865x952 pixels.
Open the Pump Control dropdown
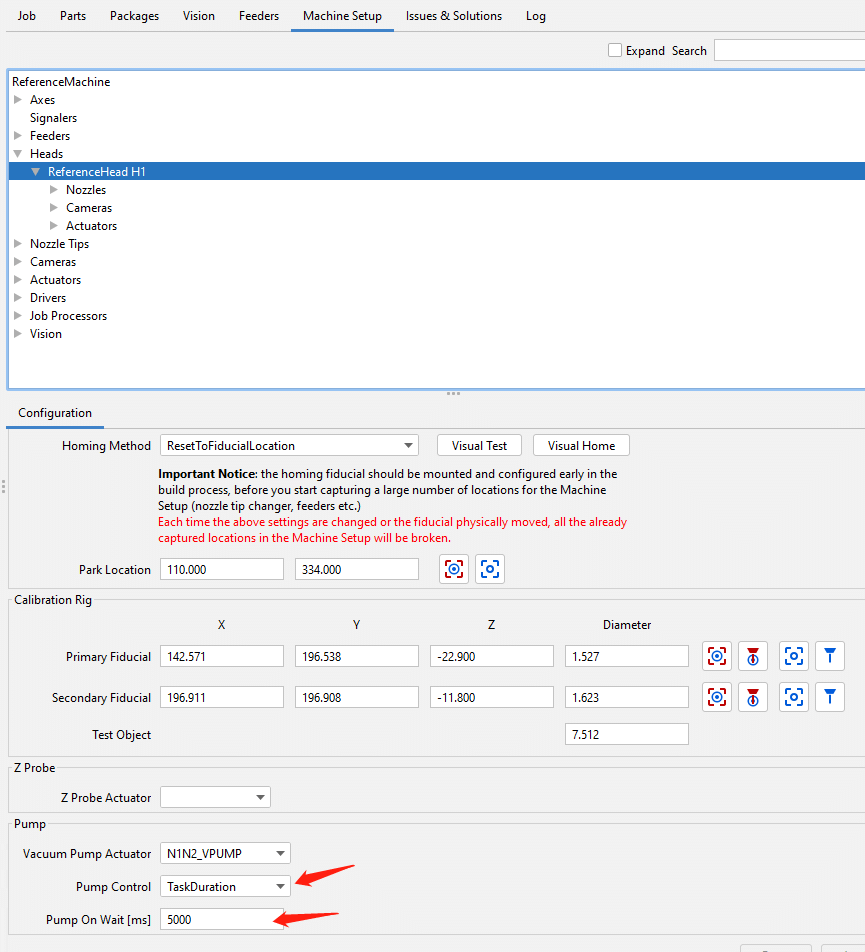(x=225, y=886)
